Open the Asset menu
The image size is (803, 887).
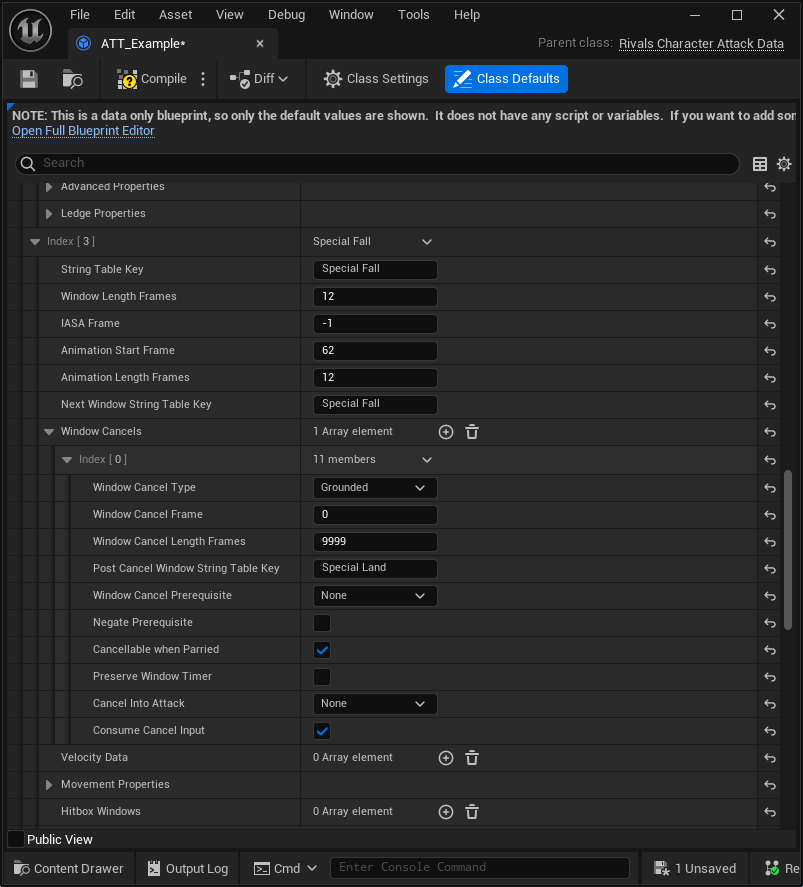(175, 15)
